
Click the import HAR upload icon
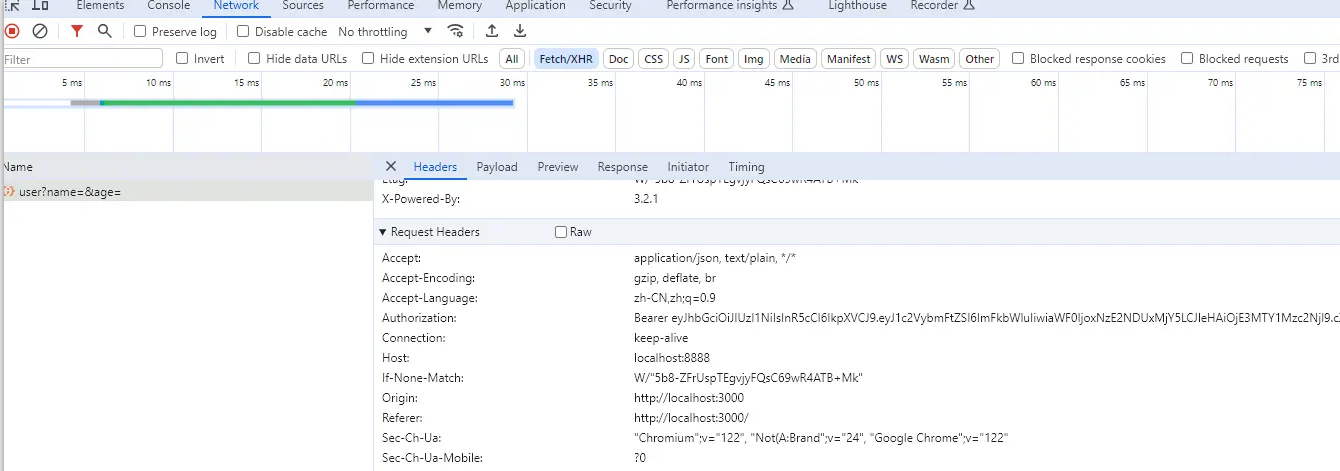[x=492, y=32]
